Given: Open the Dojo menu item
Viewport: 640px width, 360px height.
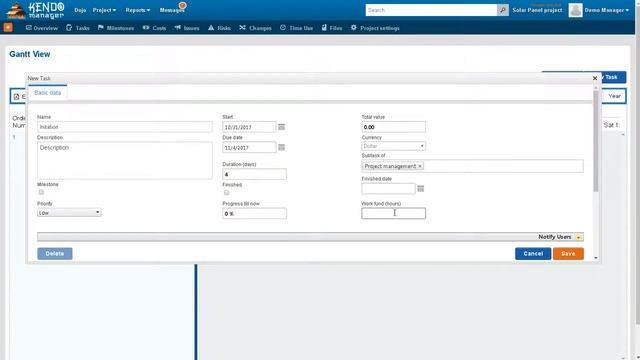Looking at the screenshot, I should 80,10.
